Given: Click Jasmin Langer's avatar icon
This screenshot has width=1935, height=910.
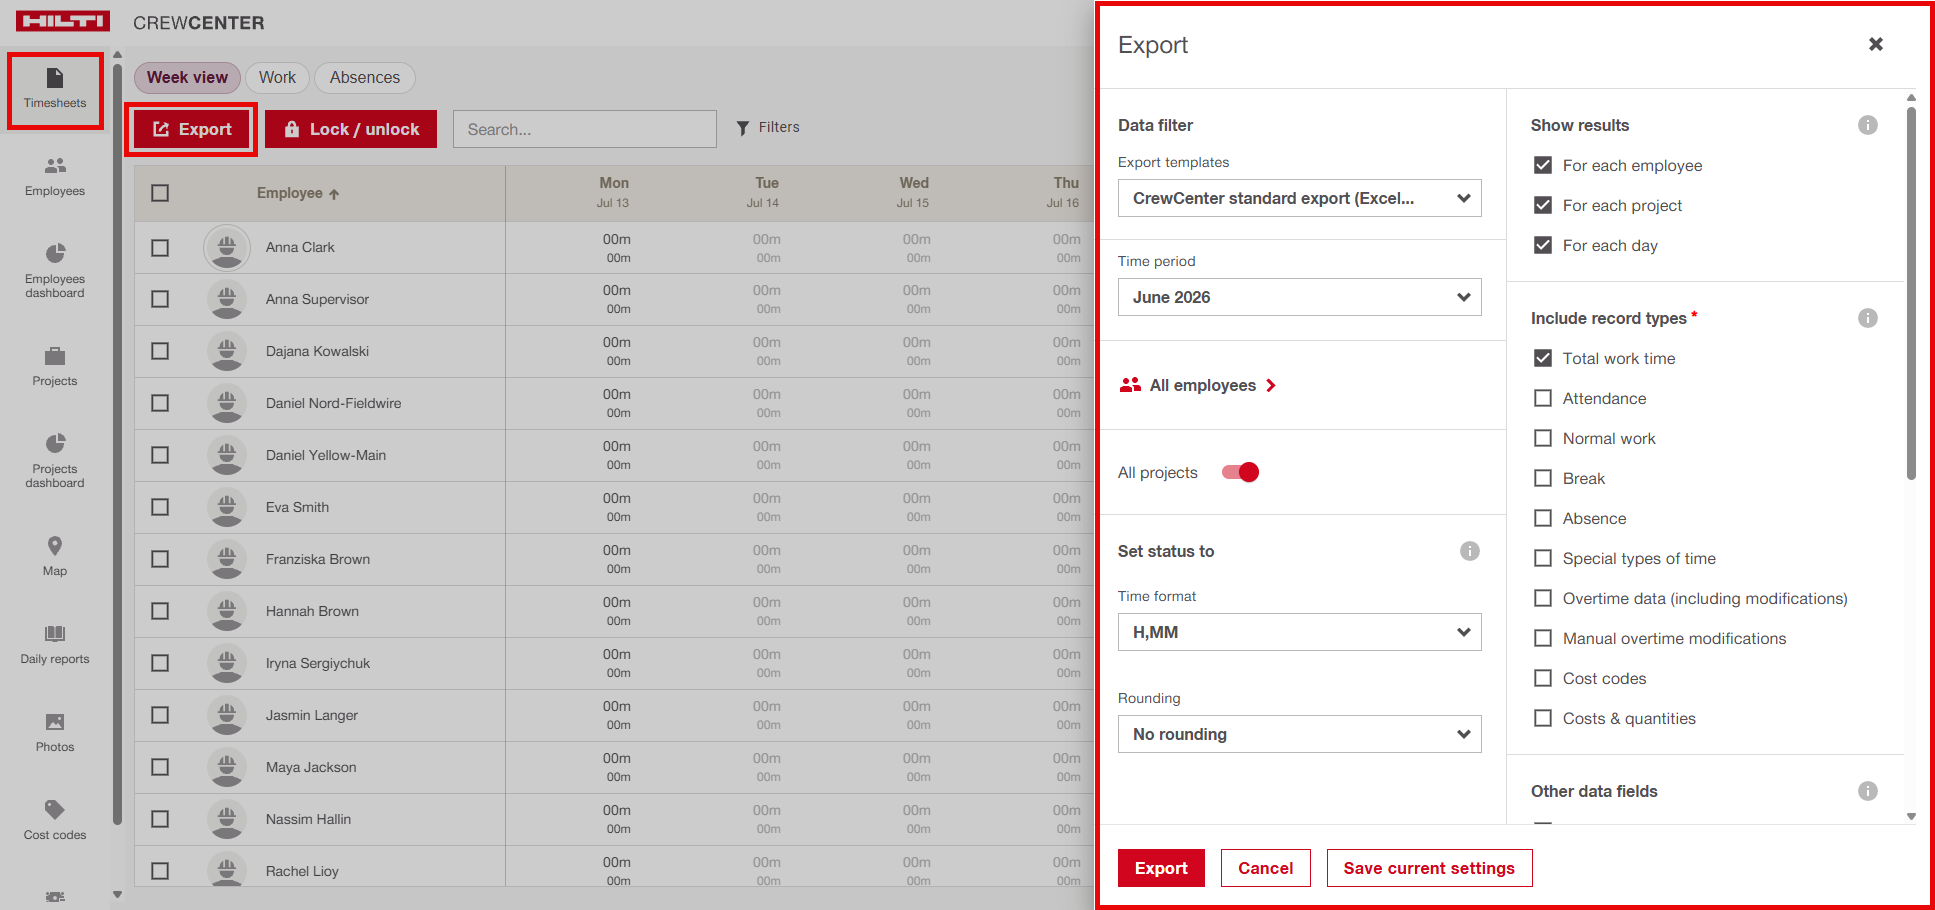Looking at the screenshot, I should (x=227, y=715).
